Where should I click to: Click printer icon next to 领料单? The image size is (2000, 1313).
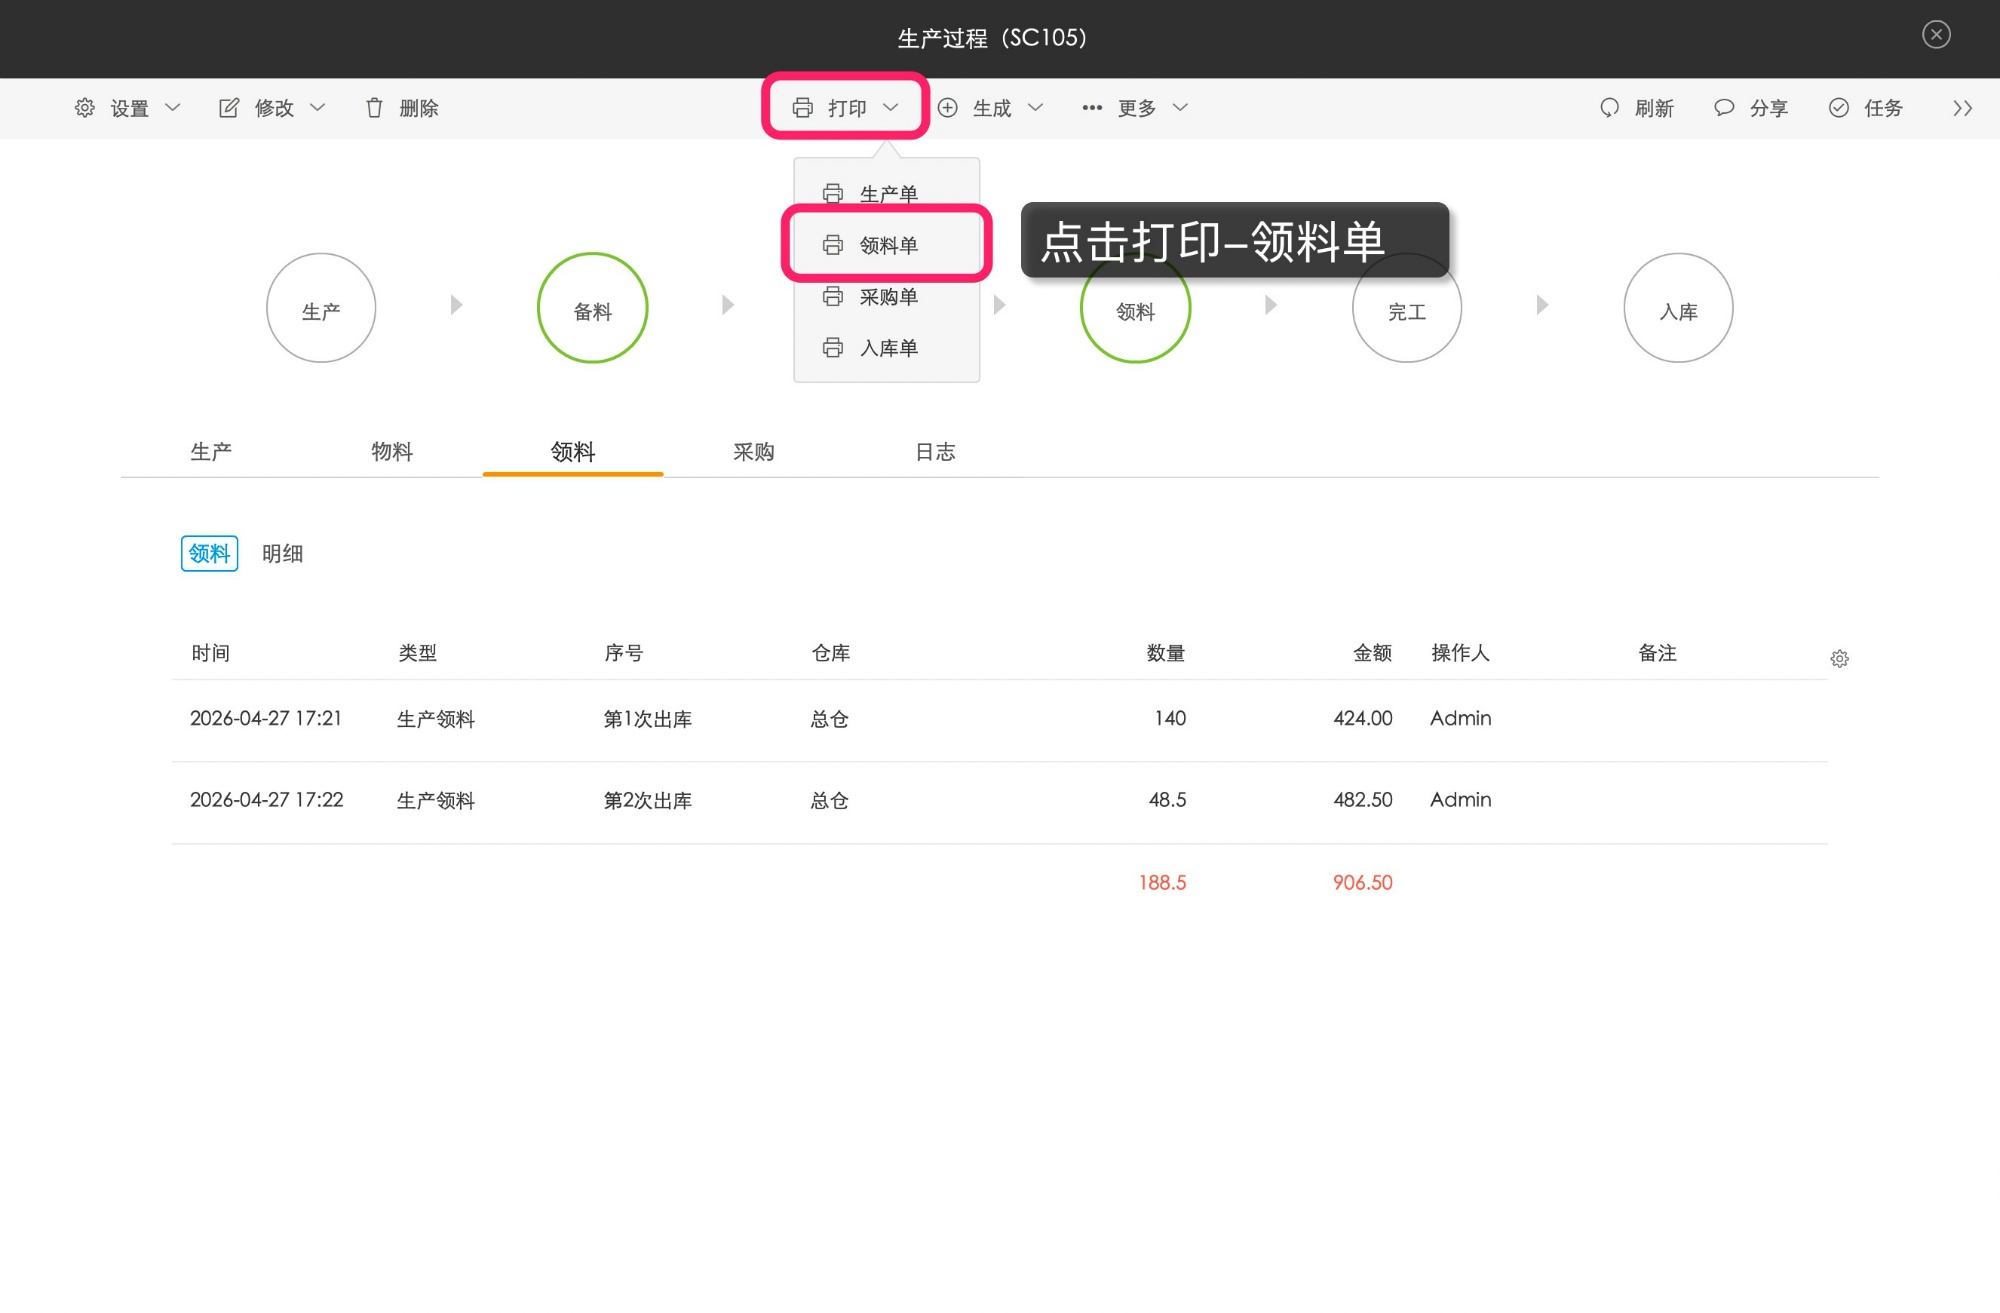(x=833, y=245)
